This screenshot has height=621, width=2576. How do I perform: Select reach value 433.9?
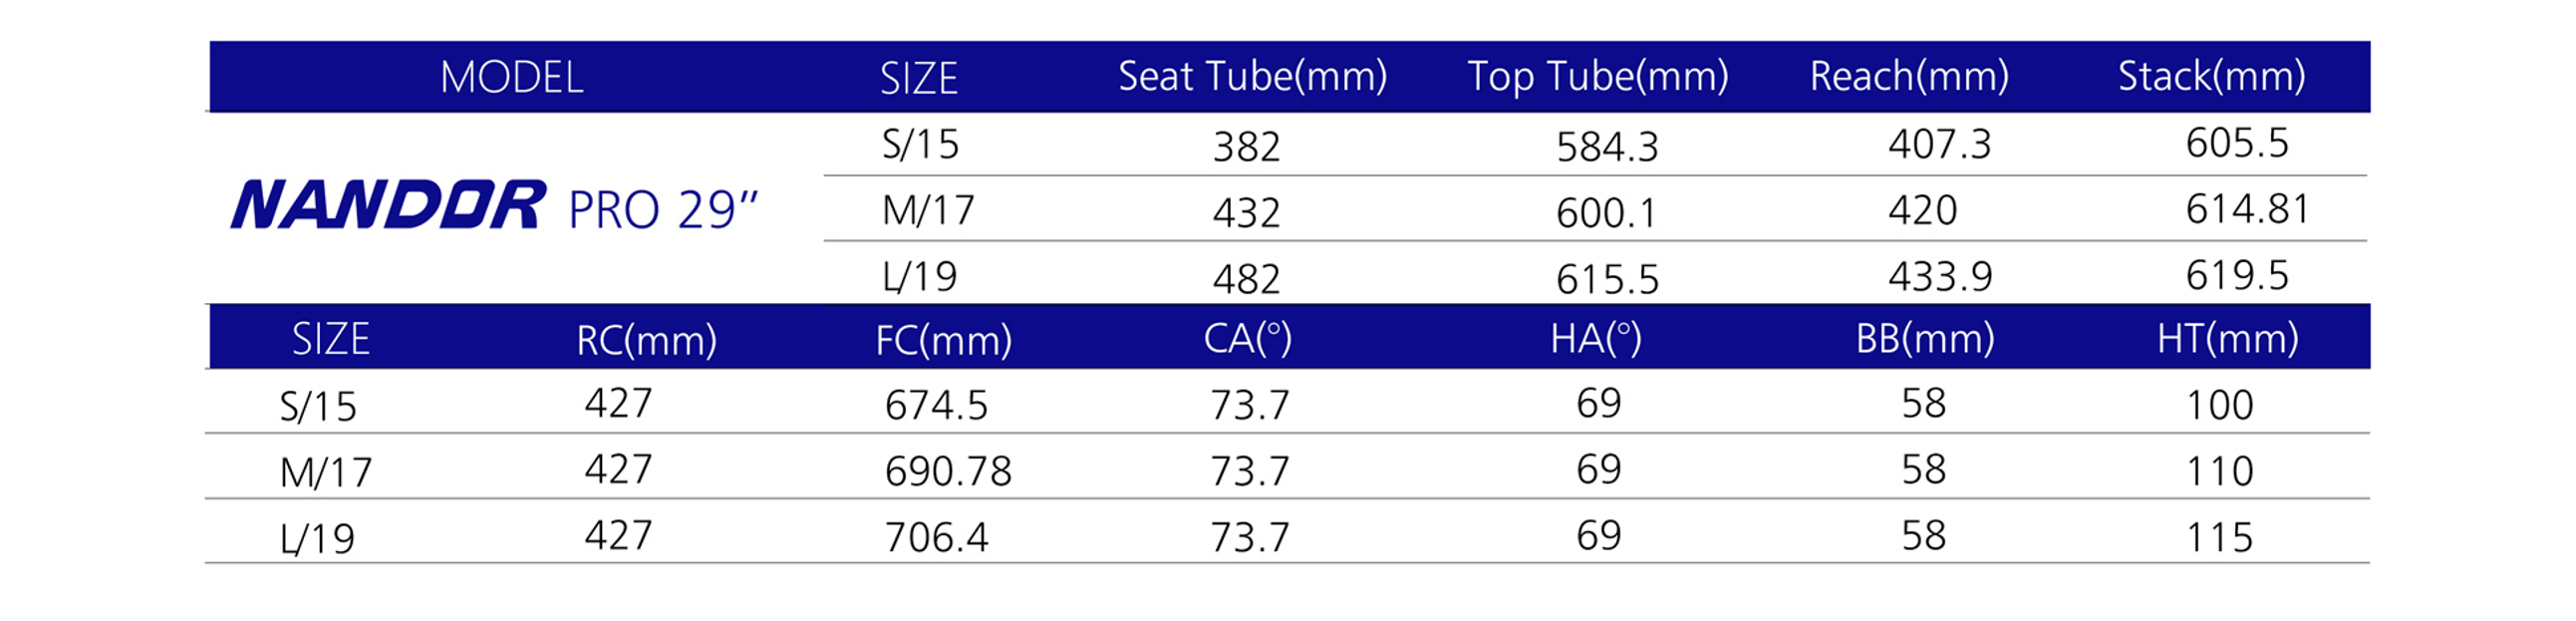(x=1939, y=276)
